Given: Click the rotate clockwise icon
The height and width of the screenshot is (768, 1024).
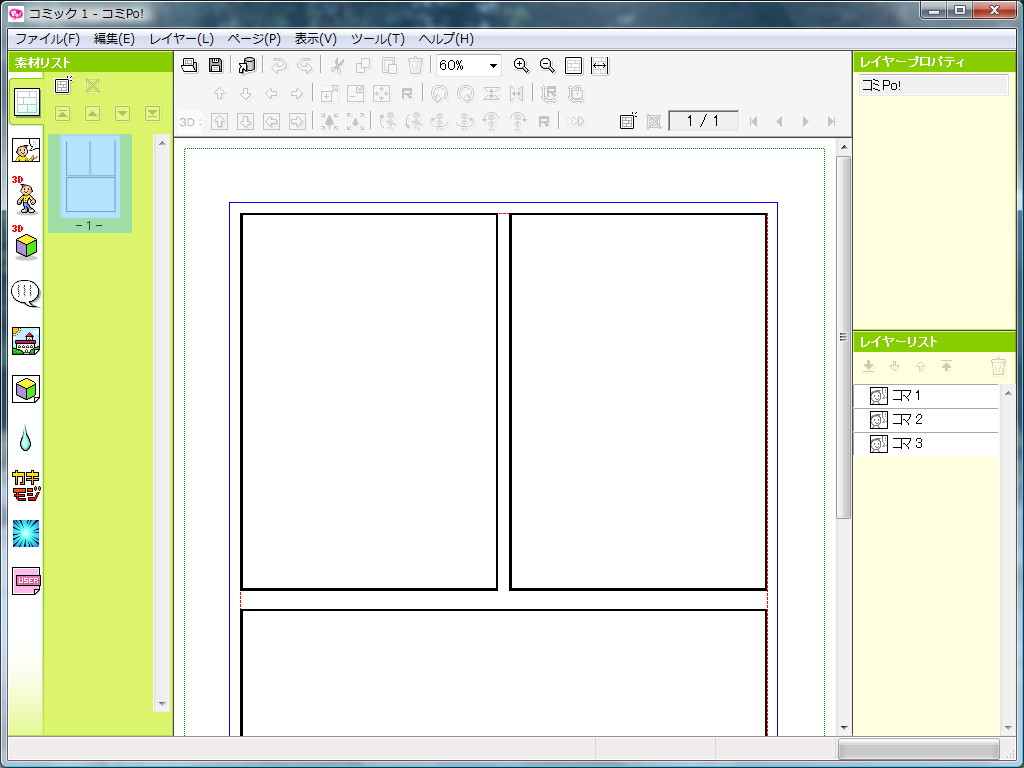Looking at the screenshot, I should coord(465,94).
